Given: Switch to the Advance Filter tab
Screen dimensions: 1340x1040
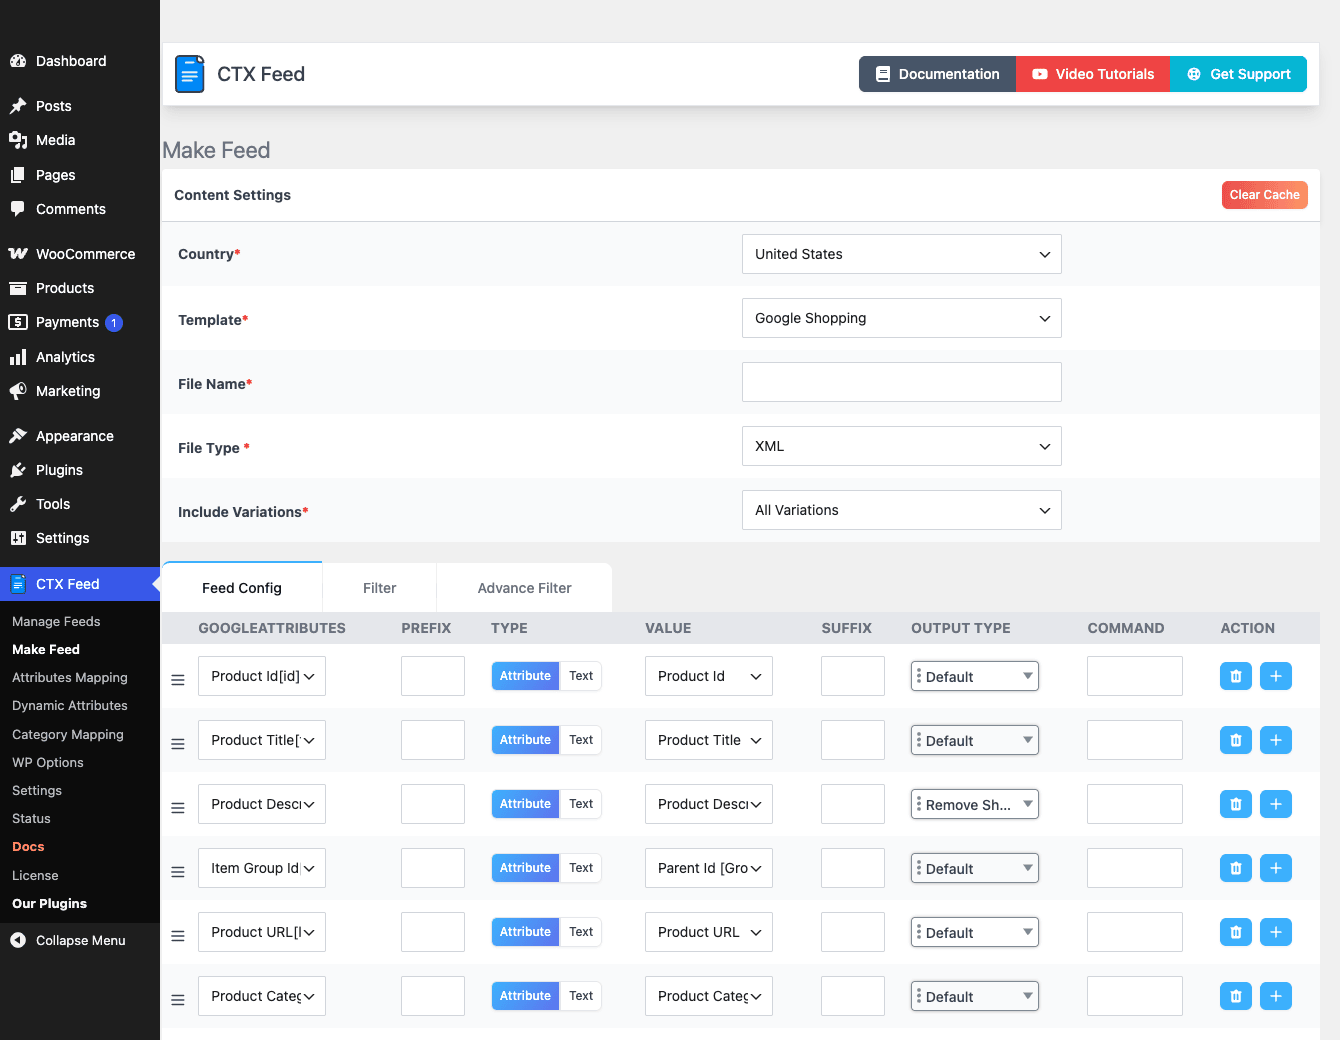Looking at the screenshot, I should 525,588.
